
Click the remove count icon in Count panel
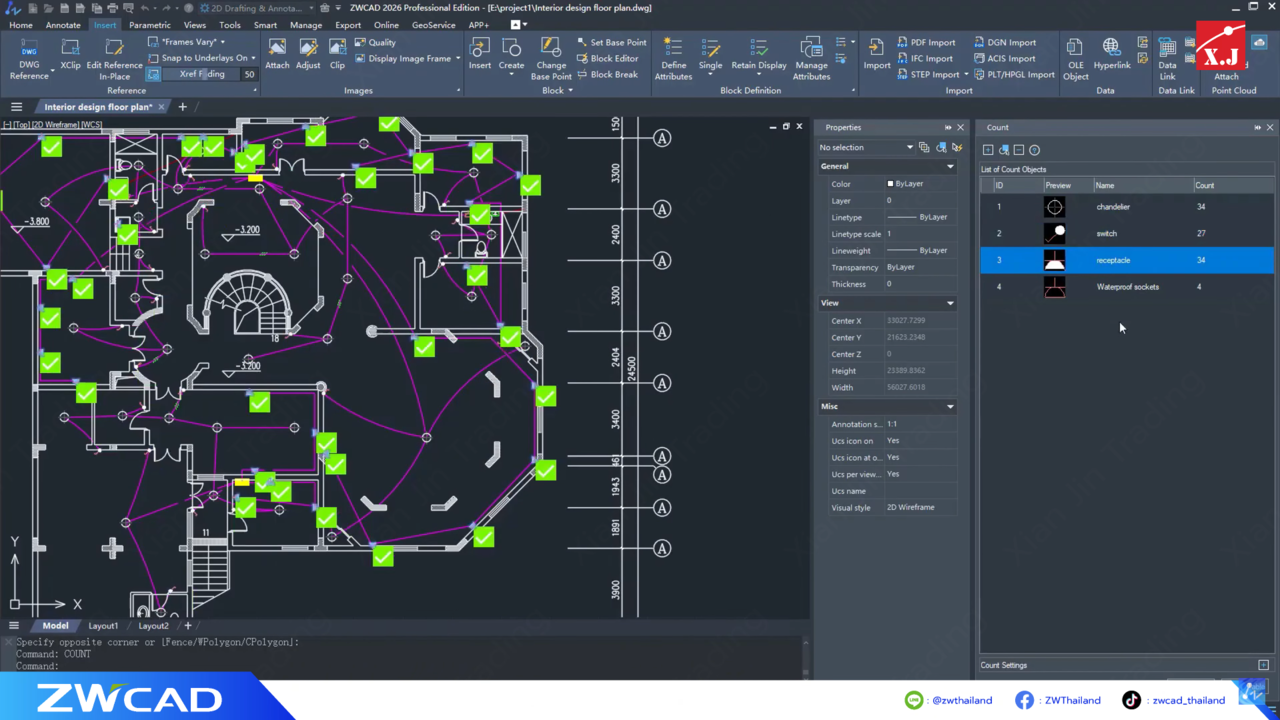coord(1019,150)
